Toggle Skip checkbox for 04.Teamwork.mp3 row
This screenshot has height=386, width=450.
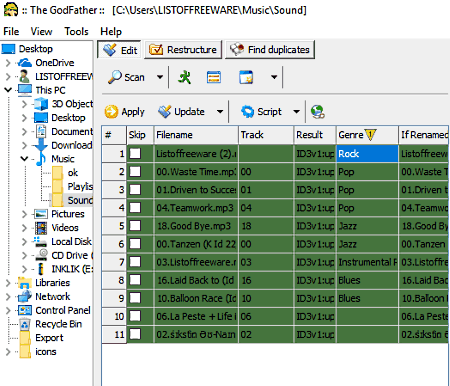pos(135,207)
